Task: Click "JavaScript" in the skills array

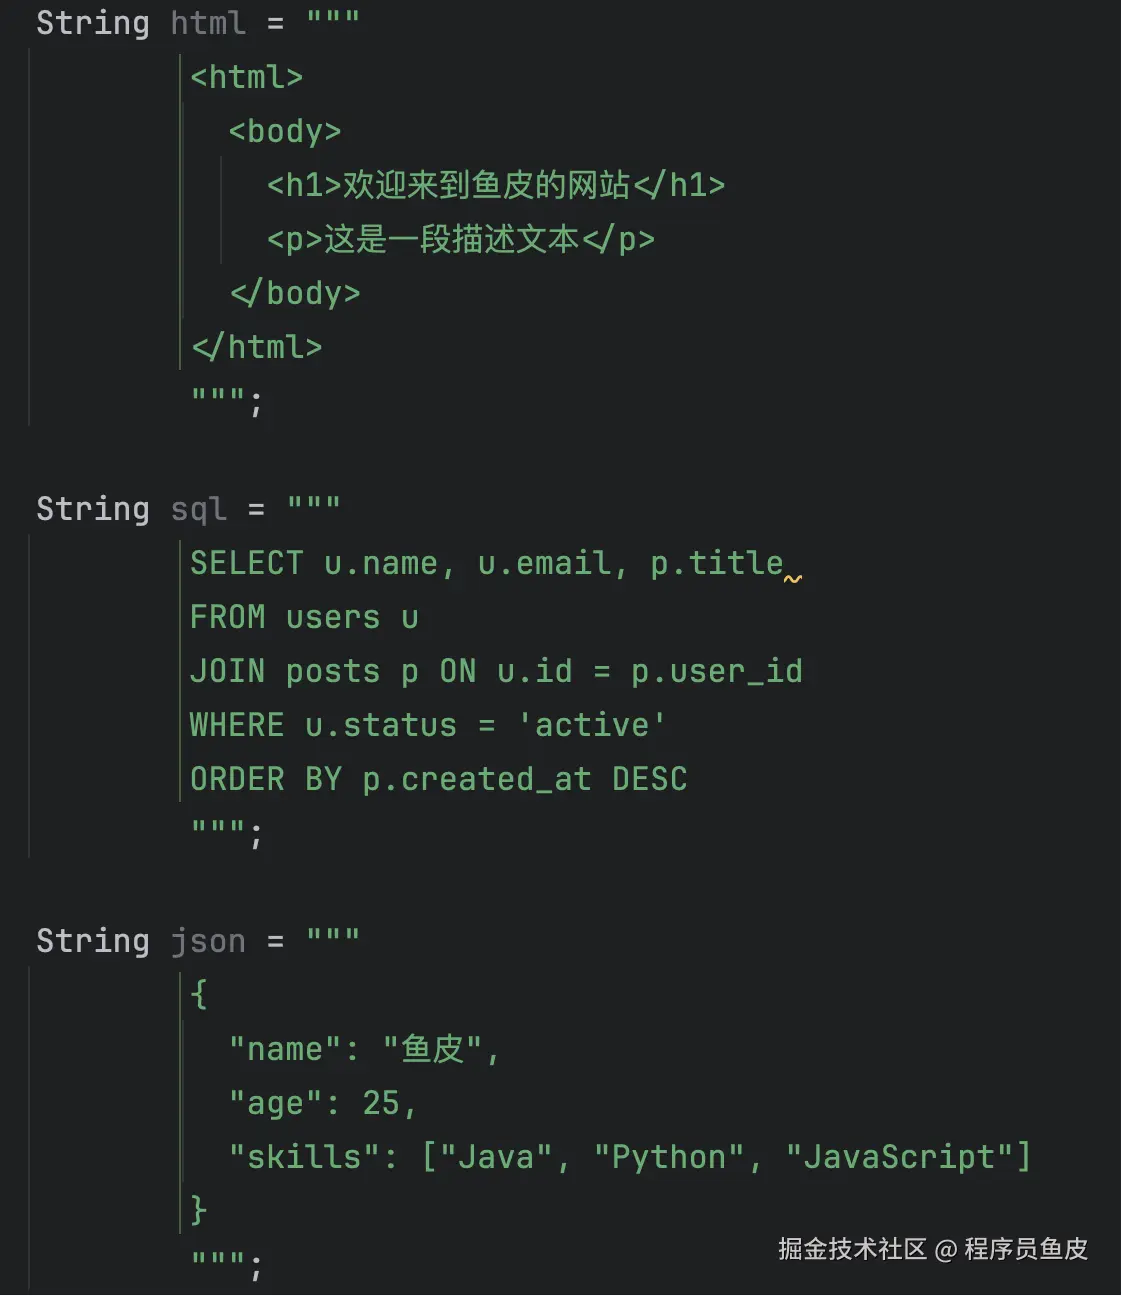Action: point(899,1157)
